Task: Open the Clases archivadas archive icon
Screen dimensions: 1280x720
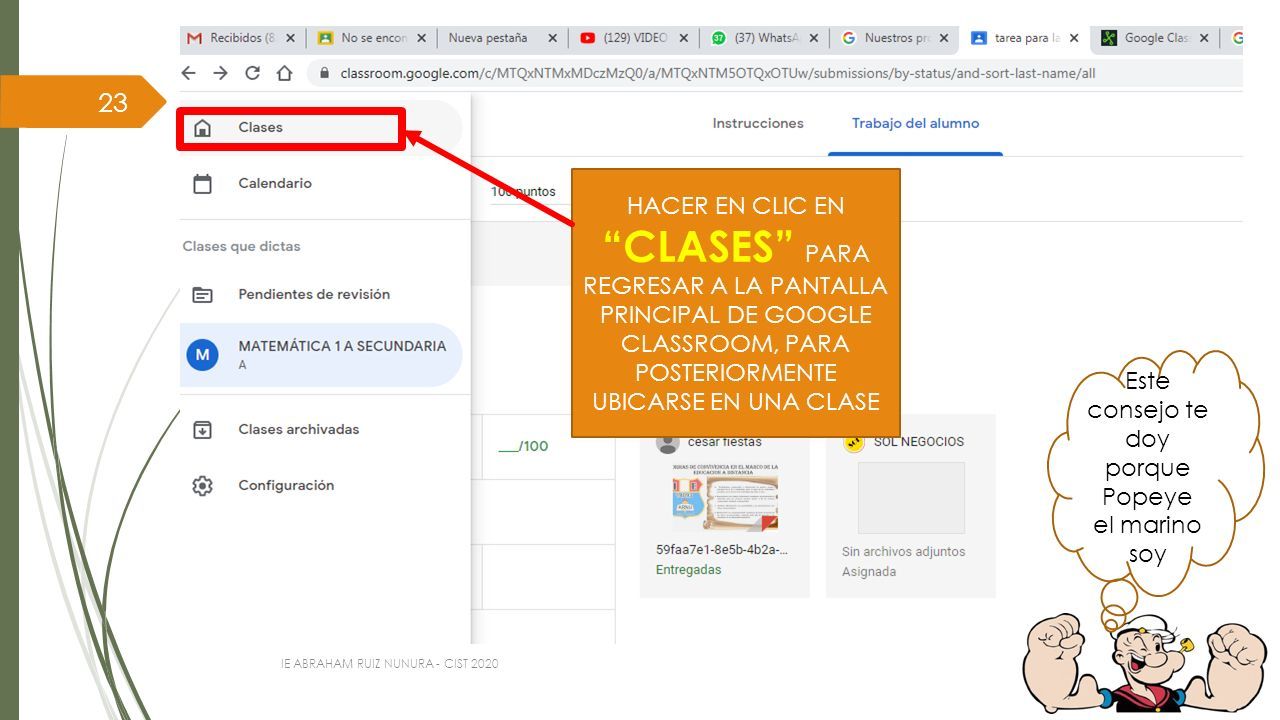Action: [x=202, y=430]
